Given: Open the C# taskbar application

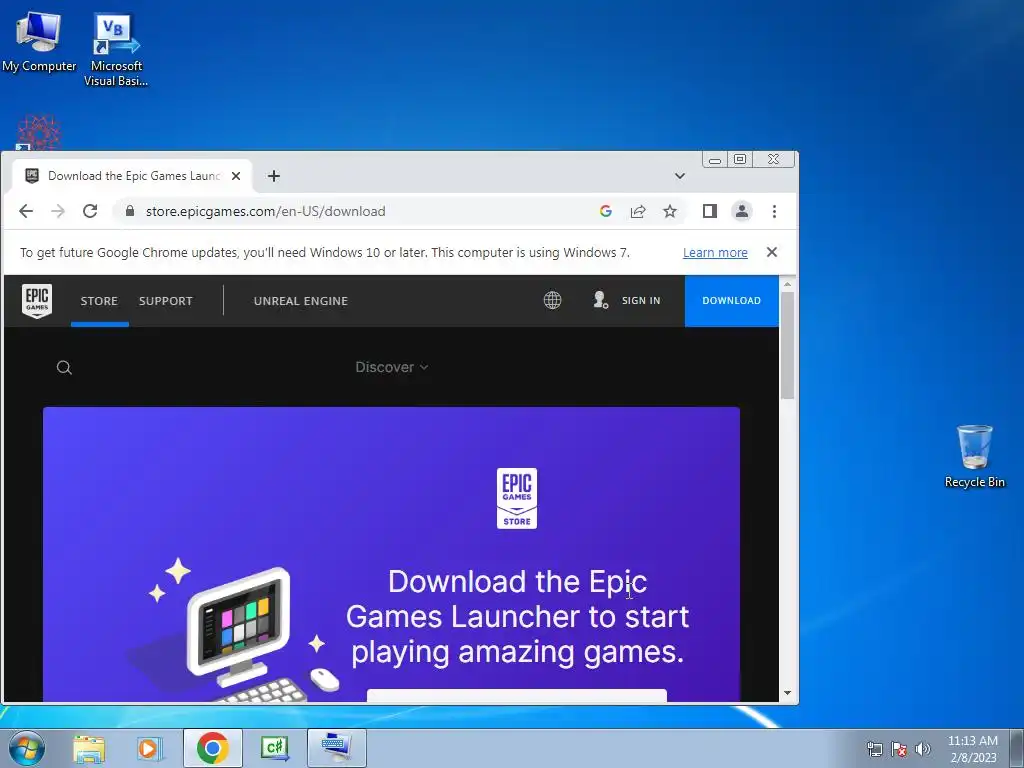Looking at the screenshot, I should coord(274,748).
